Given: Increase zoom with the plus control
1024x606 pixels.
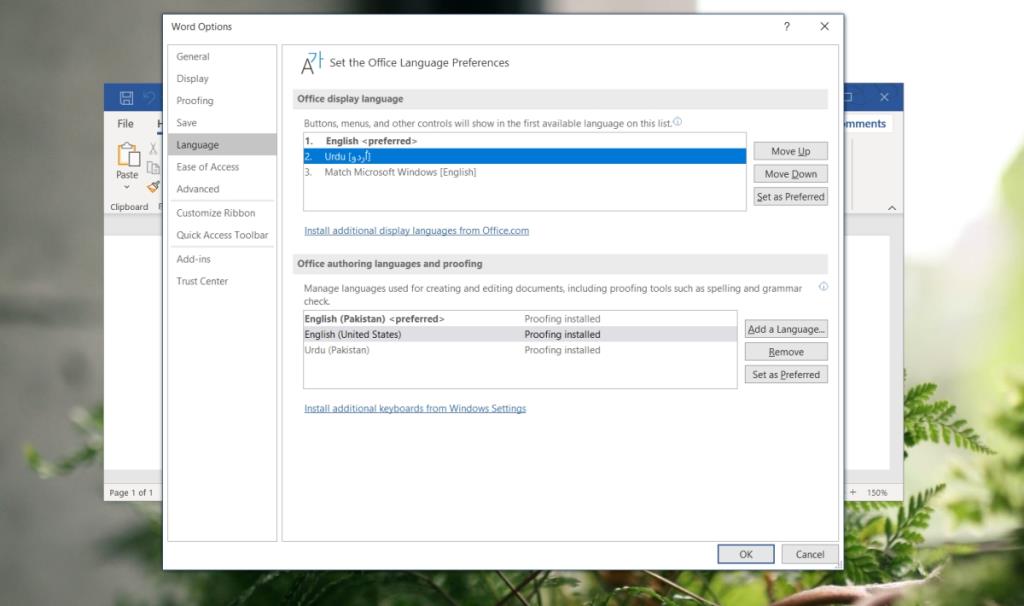Looking at the screenshot, I should (853, 491).
